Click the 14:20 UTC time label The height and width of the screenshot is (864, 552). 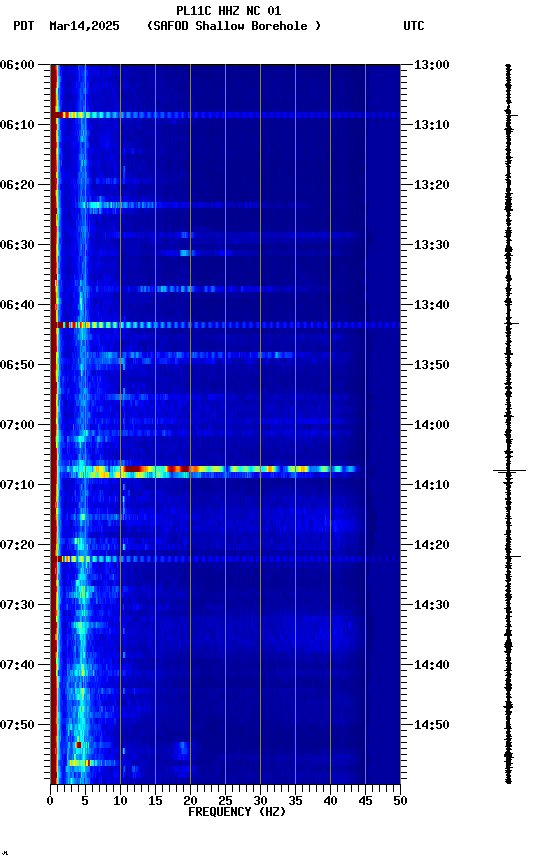click(432, 545)
